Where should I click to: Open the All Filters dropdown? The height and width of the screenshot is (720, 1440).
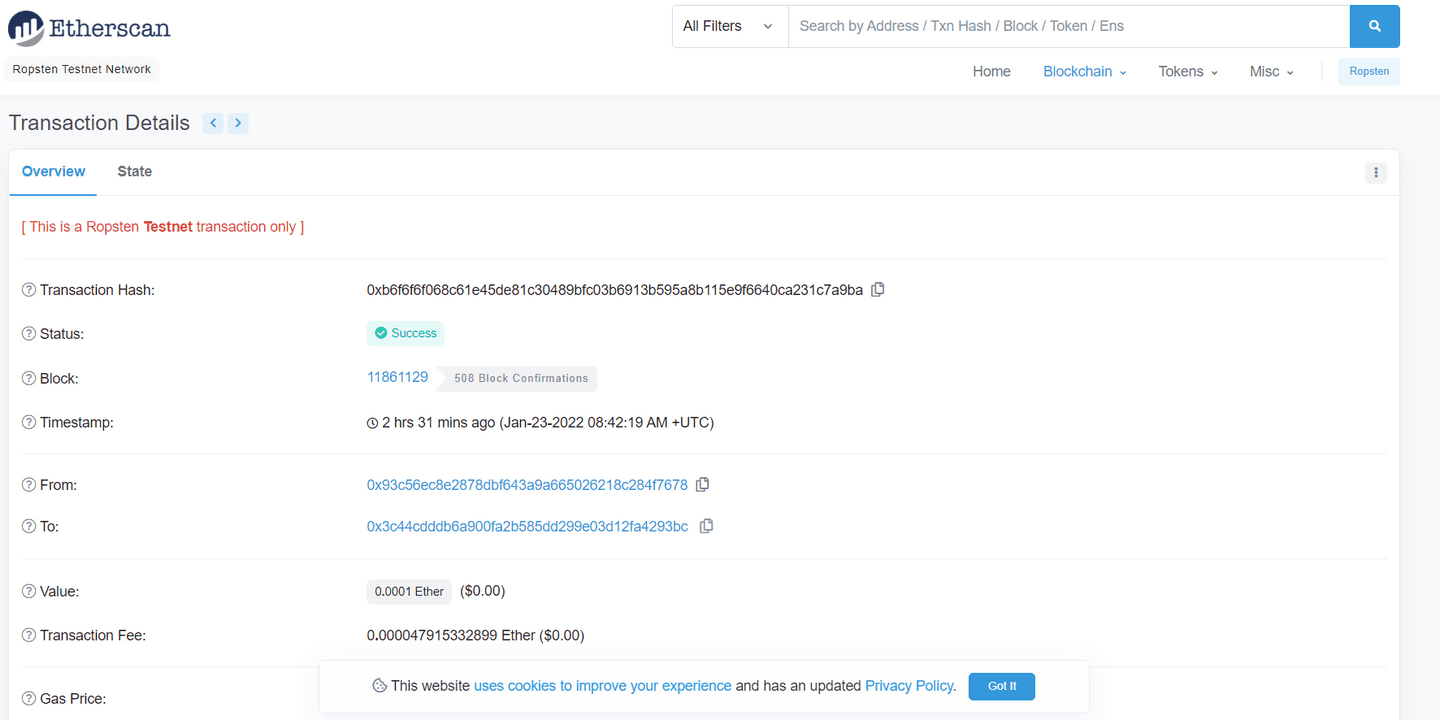point(730,26)
